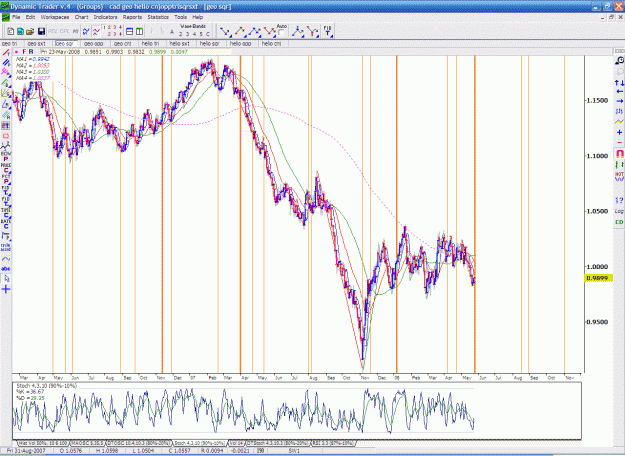This screenshot has width=625, height=456.
Task: Click the blue right arrow icon
Action: (x=619, y=101)
